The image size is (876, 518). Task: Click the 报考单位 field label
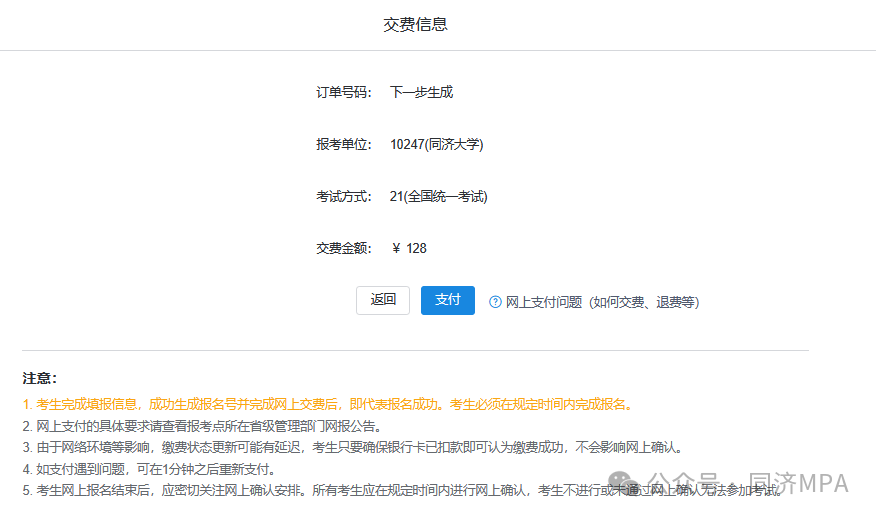[x=343, y=145]
